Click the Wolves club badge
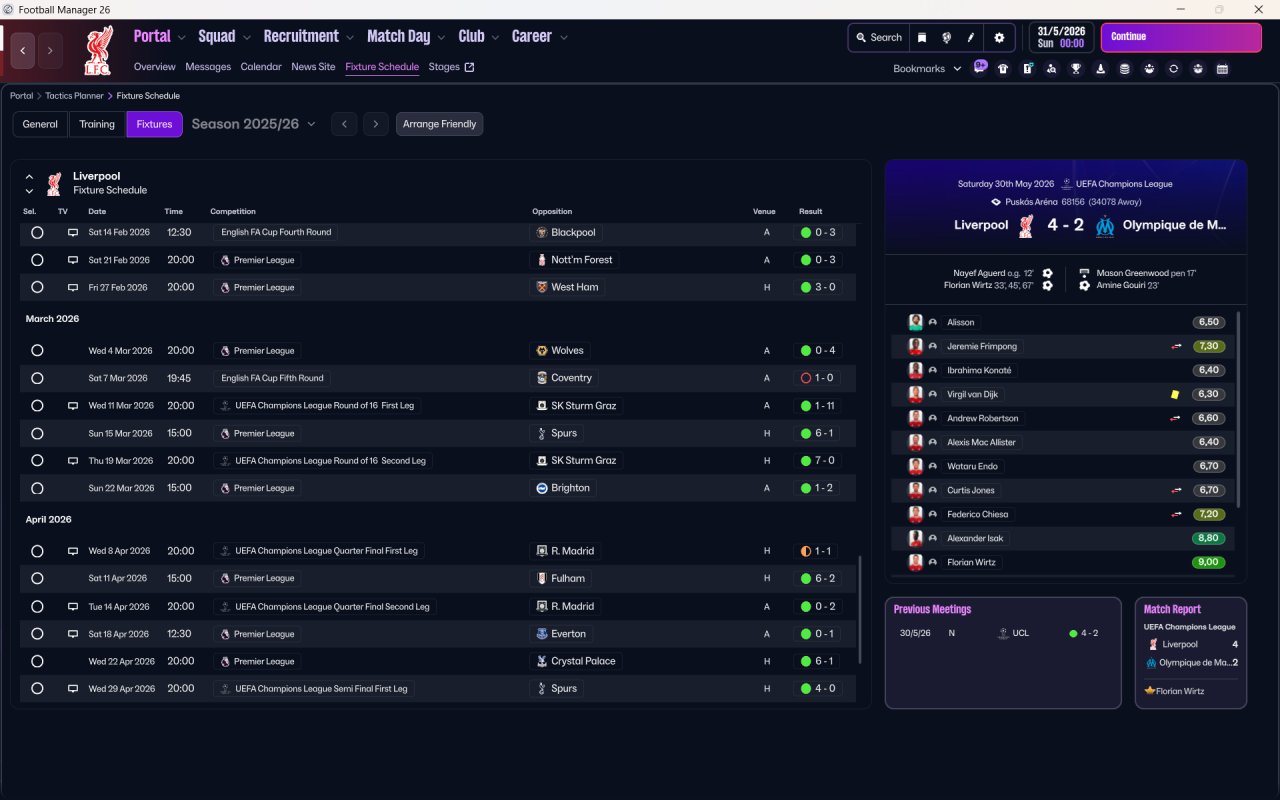Viewport: 1280px width, 800px height. [x=542, y=351]
